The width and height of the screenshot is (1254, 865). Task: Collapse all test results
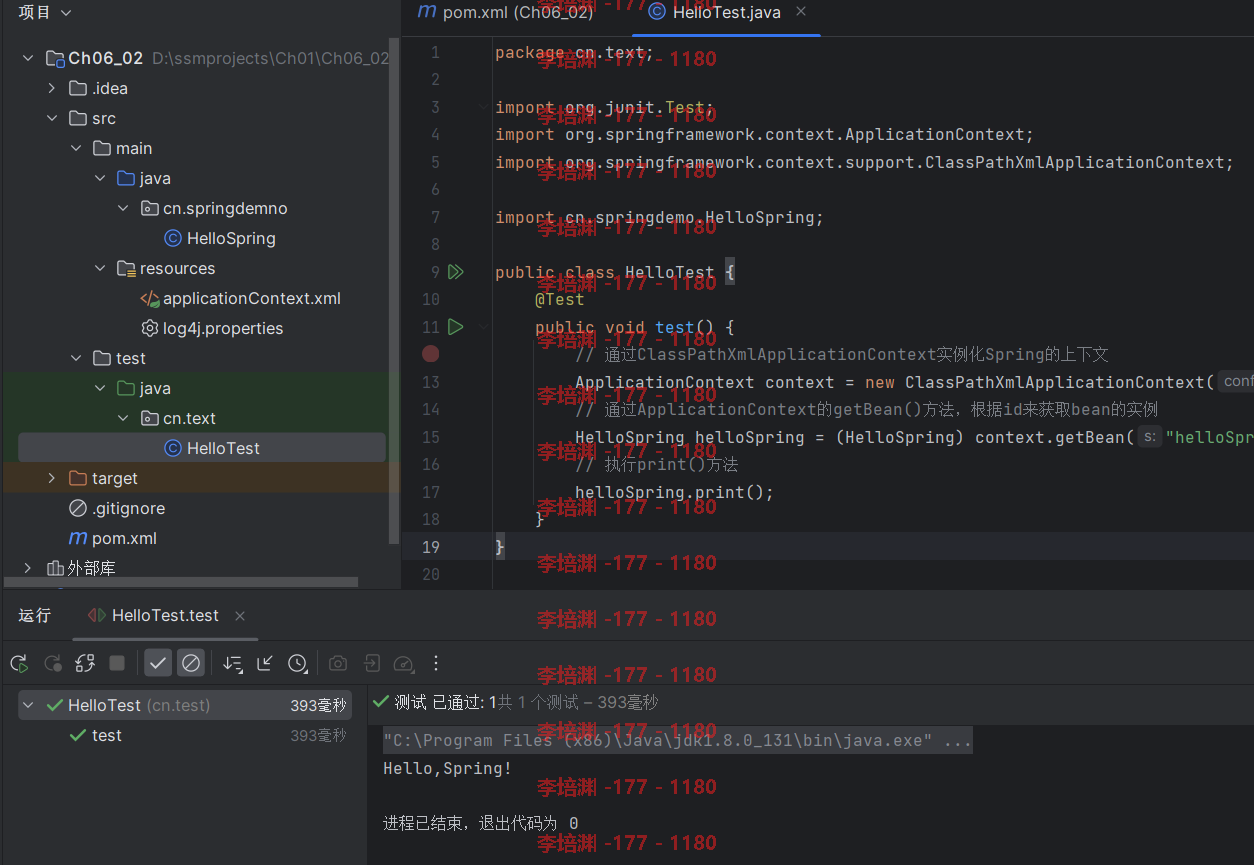[x=265, y=663]
